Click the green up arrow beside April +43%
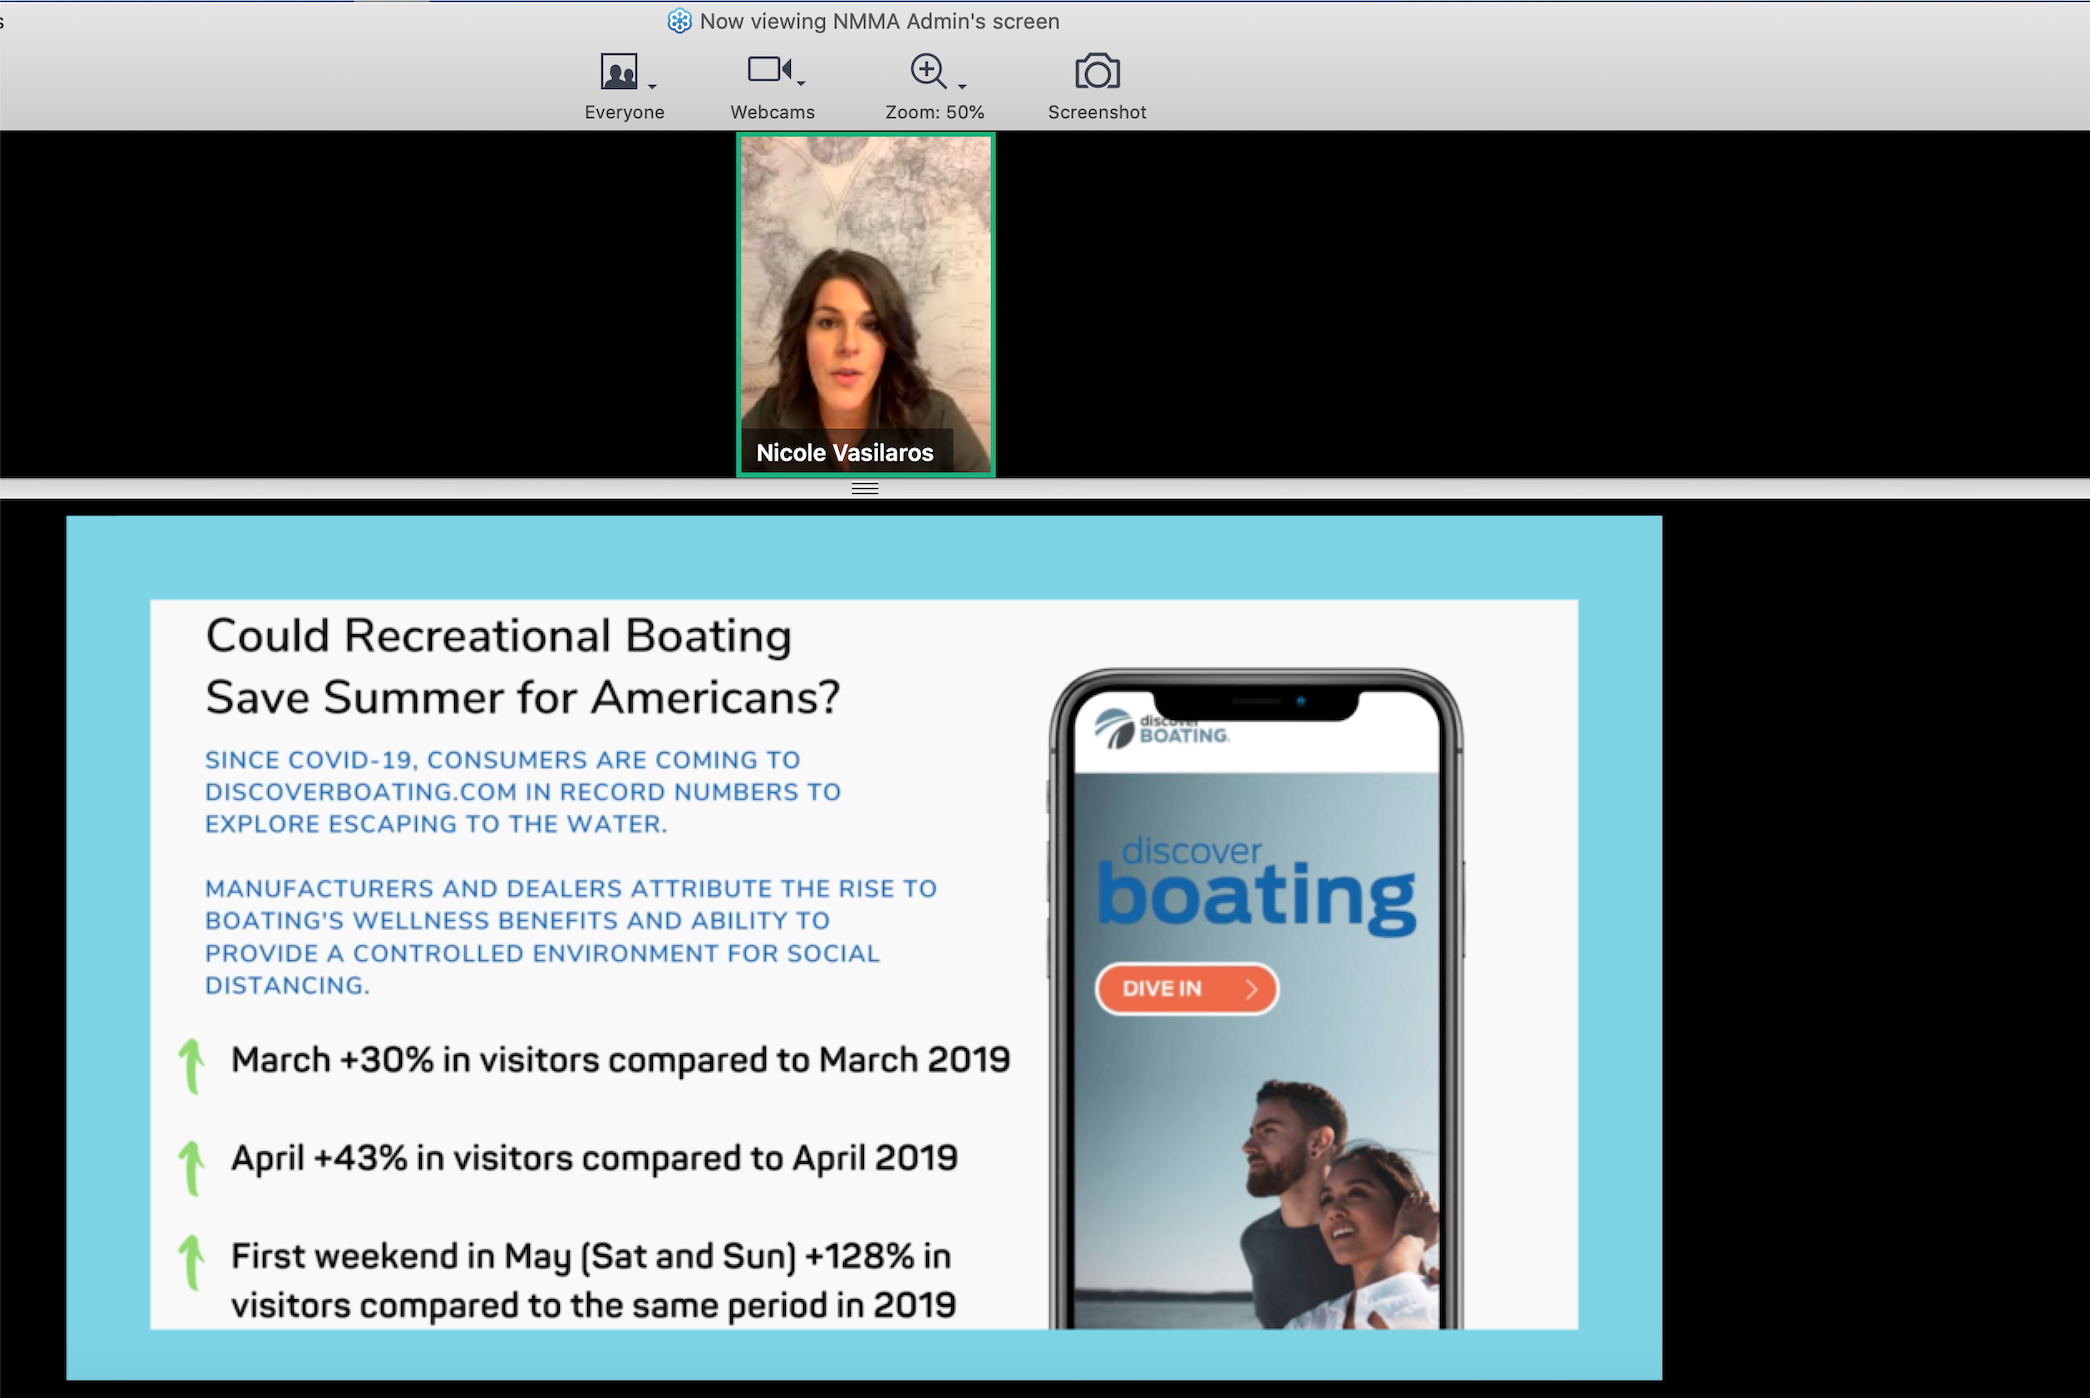The image size is (2090, 1398). (191, 1168)
